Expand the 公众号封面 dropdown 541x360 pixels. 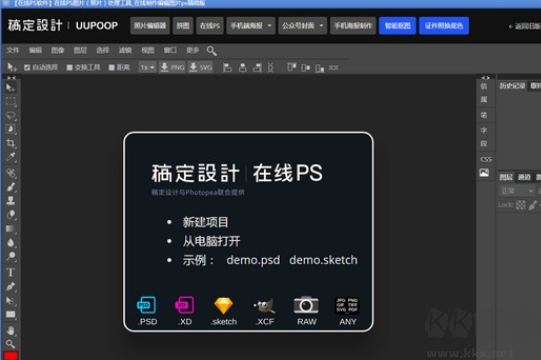(x=303, y=26)
